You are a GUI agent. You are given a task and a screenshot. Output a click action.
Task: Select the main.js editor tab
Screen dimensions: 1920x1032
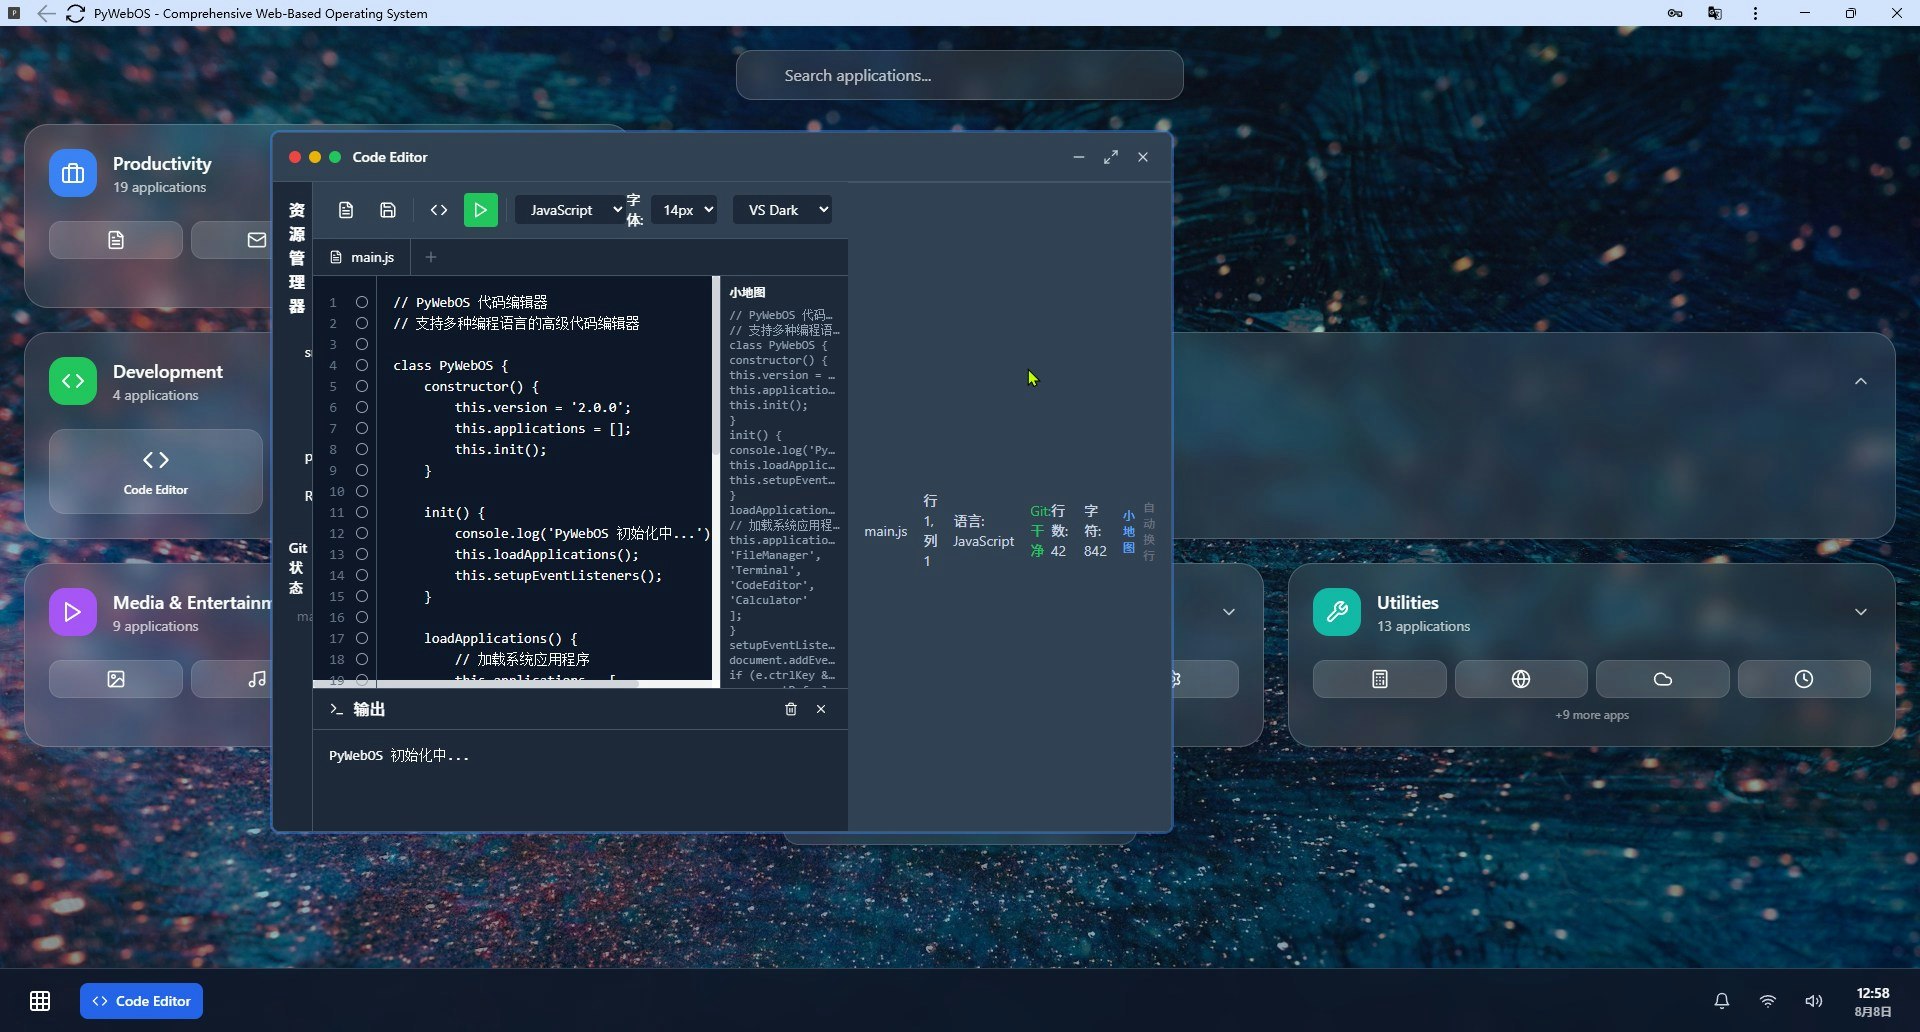[363, 257]
